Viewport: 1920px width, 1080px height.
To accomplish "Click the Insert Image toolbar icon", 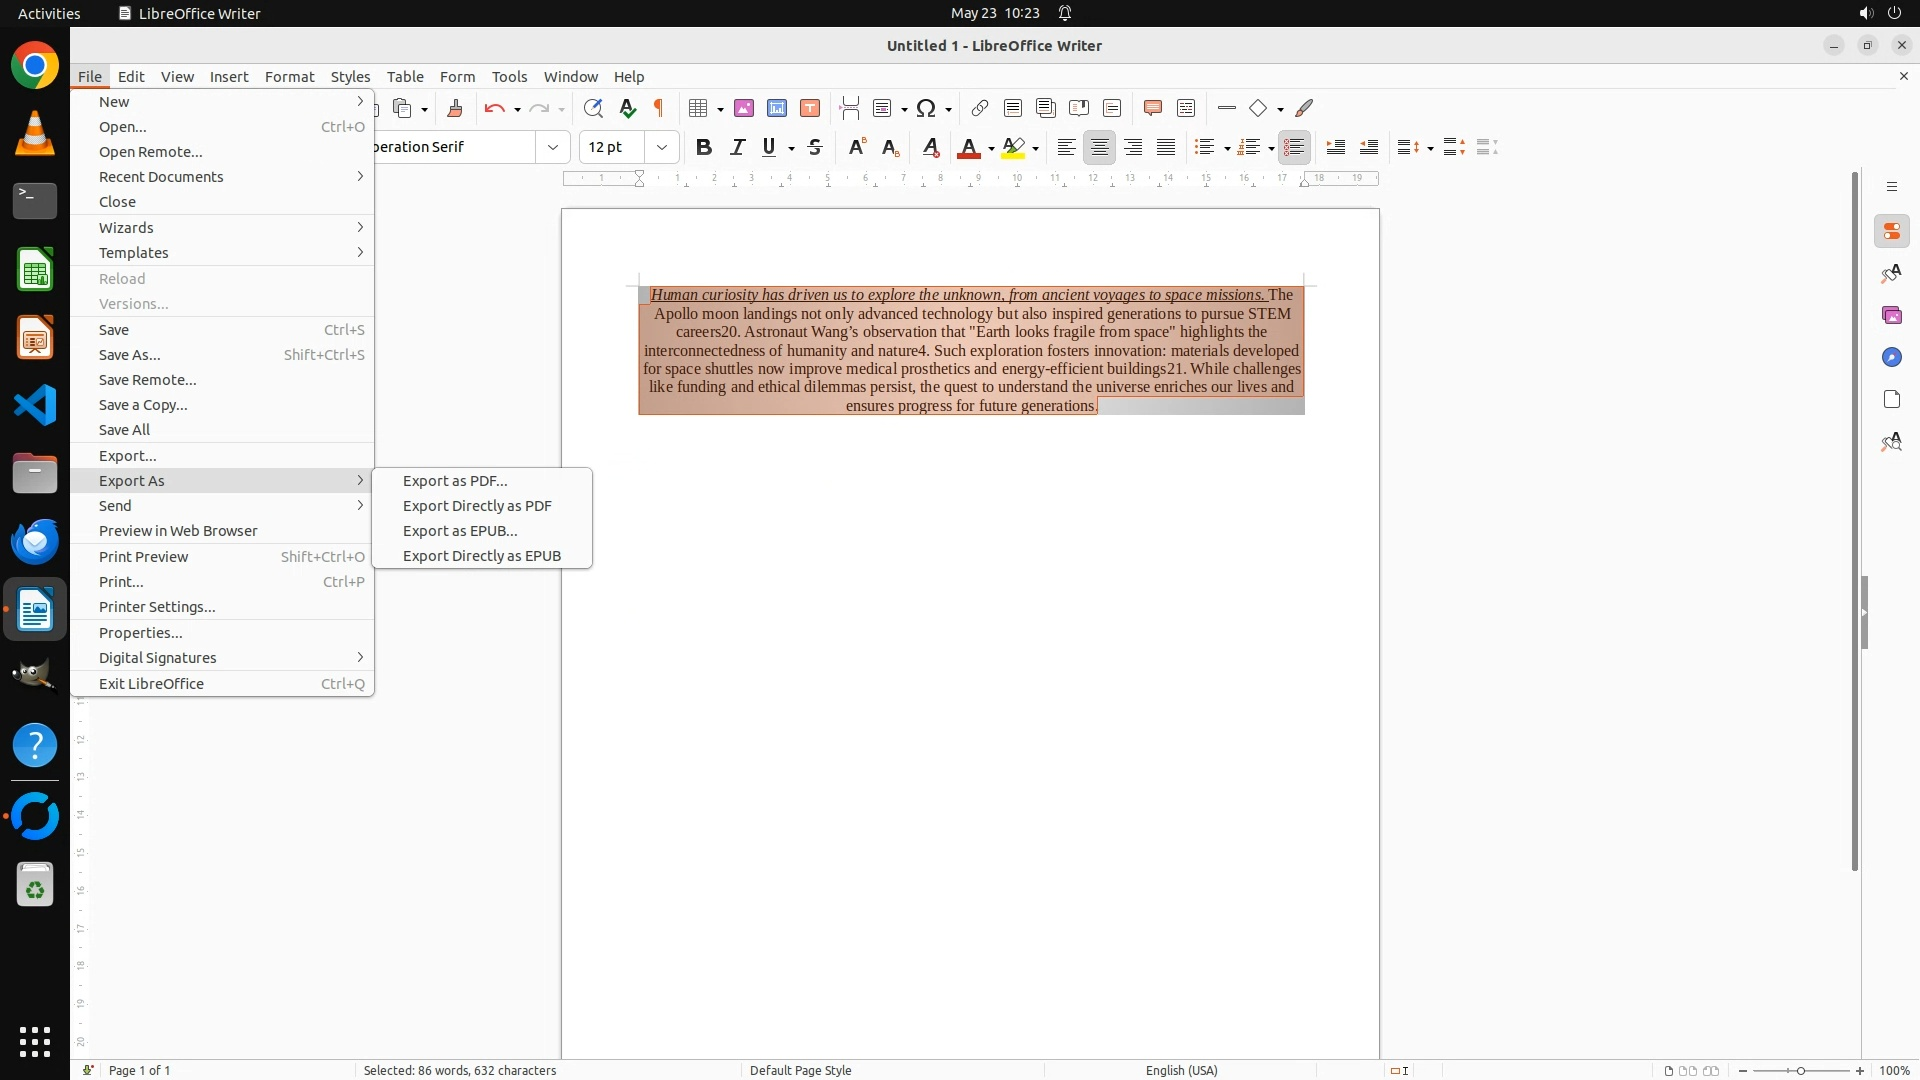I will 744,108.
